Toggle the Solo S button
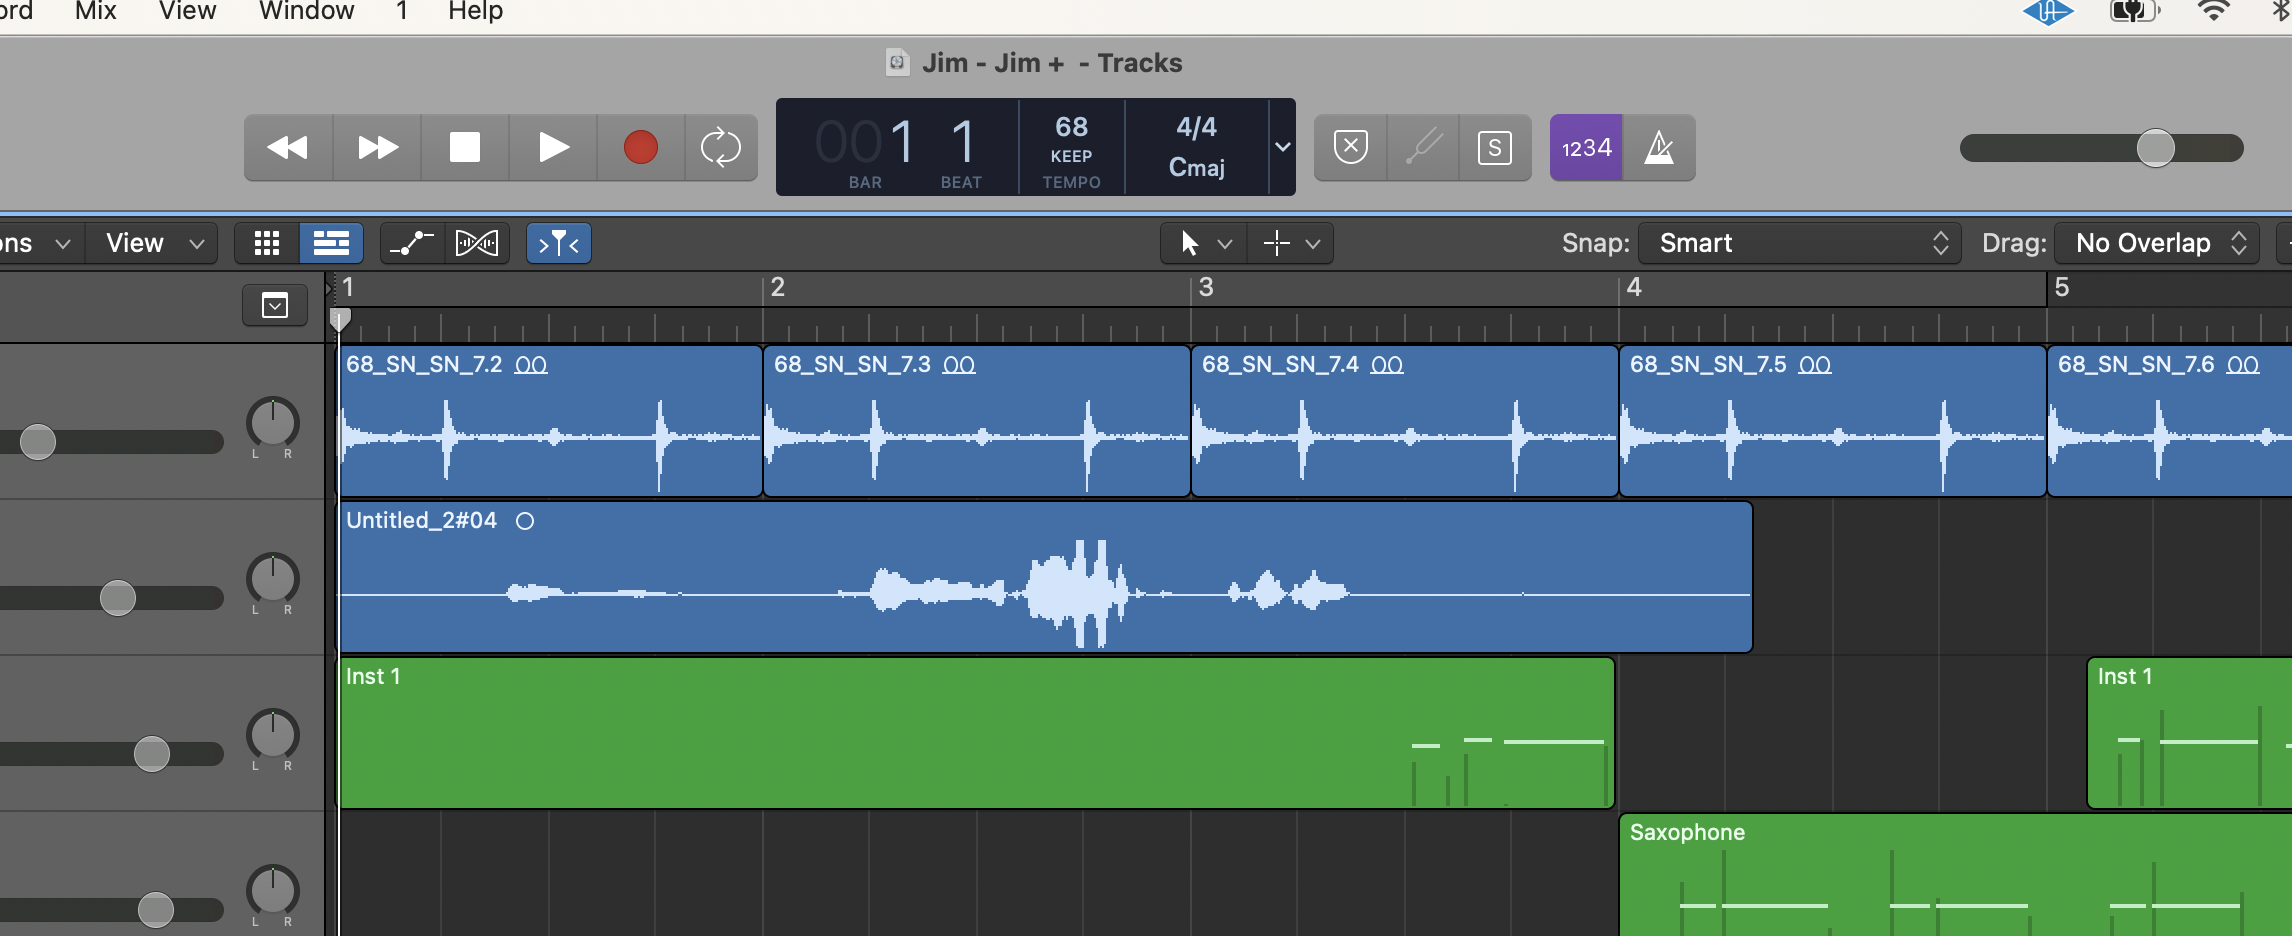 [x=1495, y=148]
